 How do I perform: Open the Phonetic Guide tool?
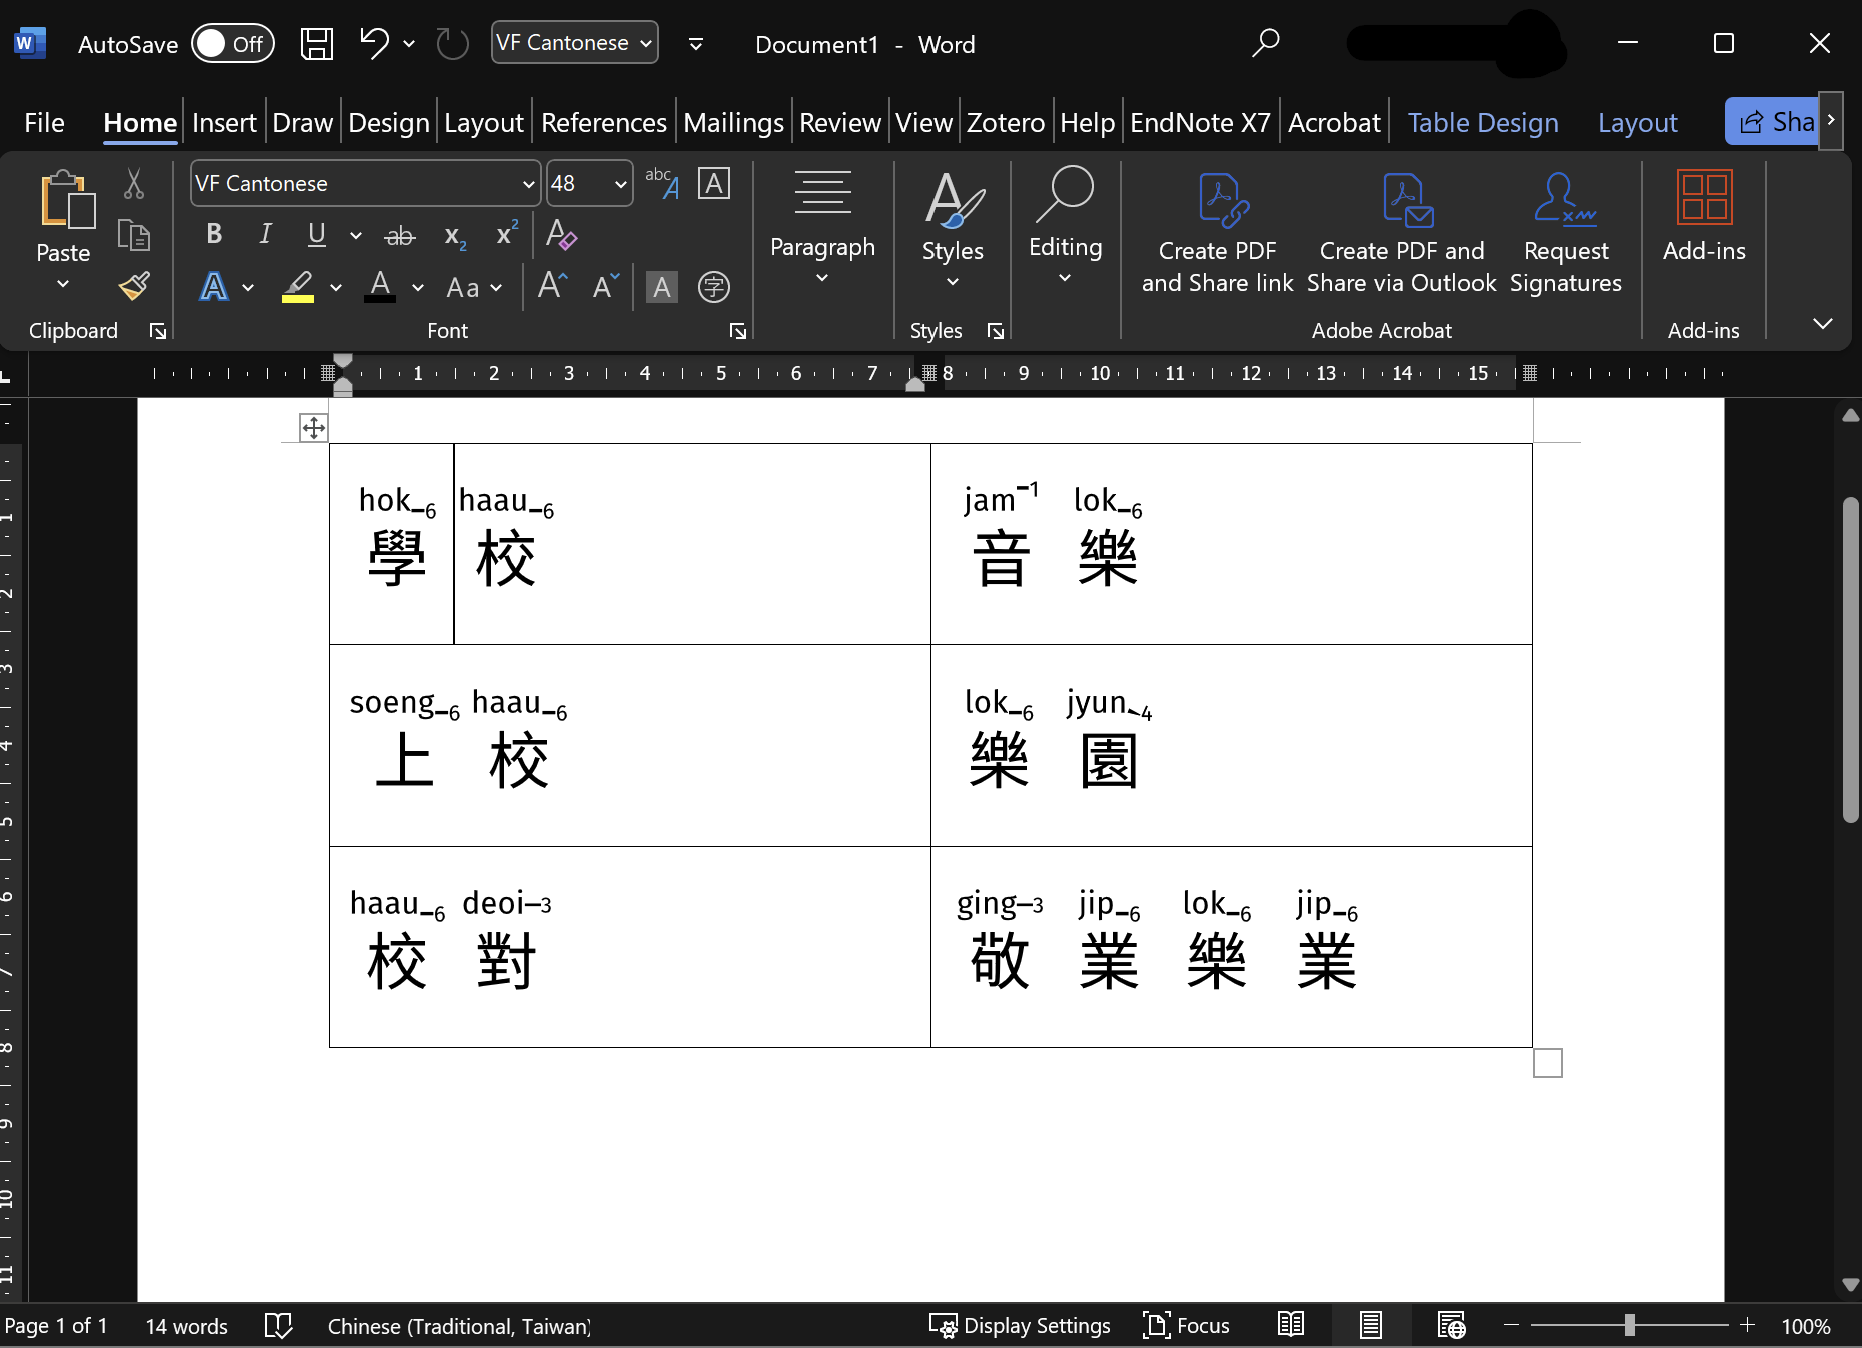661,183
